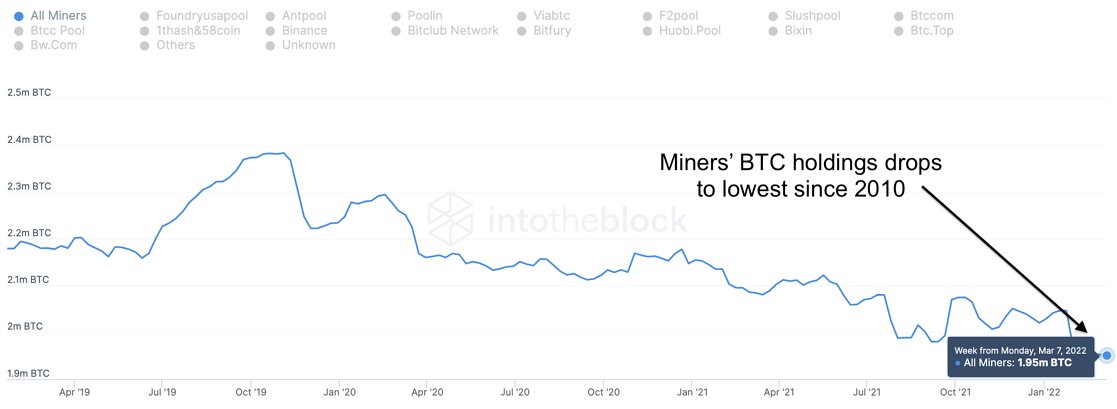Click the Slushpool legend dot
The image size is (1117, 409).
pyautogui.click(x=773, y=16)
